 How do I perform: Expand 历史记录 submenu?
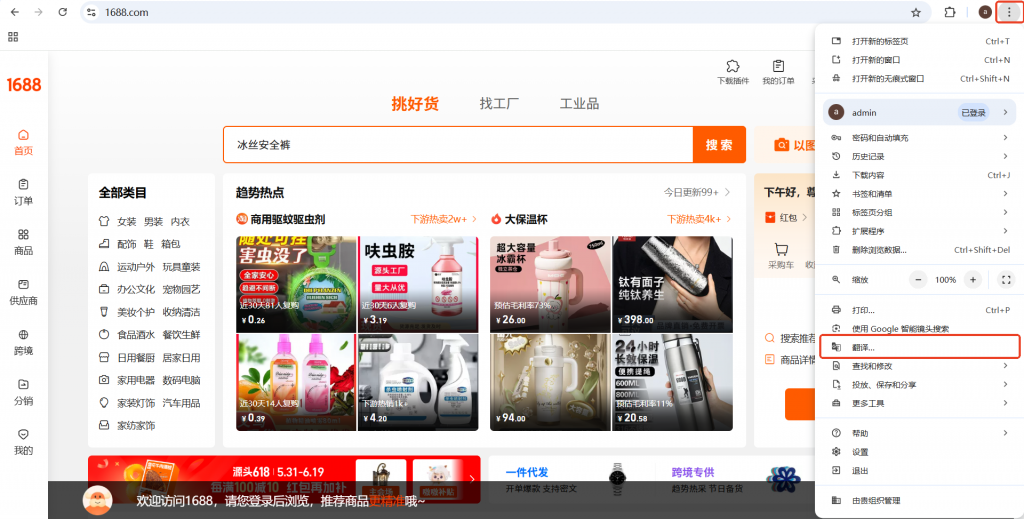[x=920, y=157]
